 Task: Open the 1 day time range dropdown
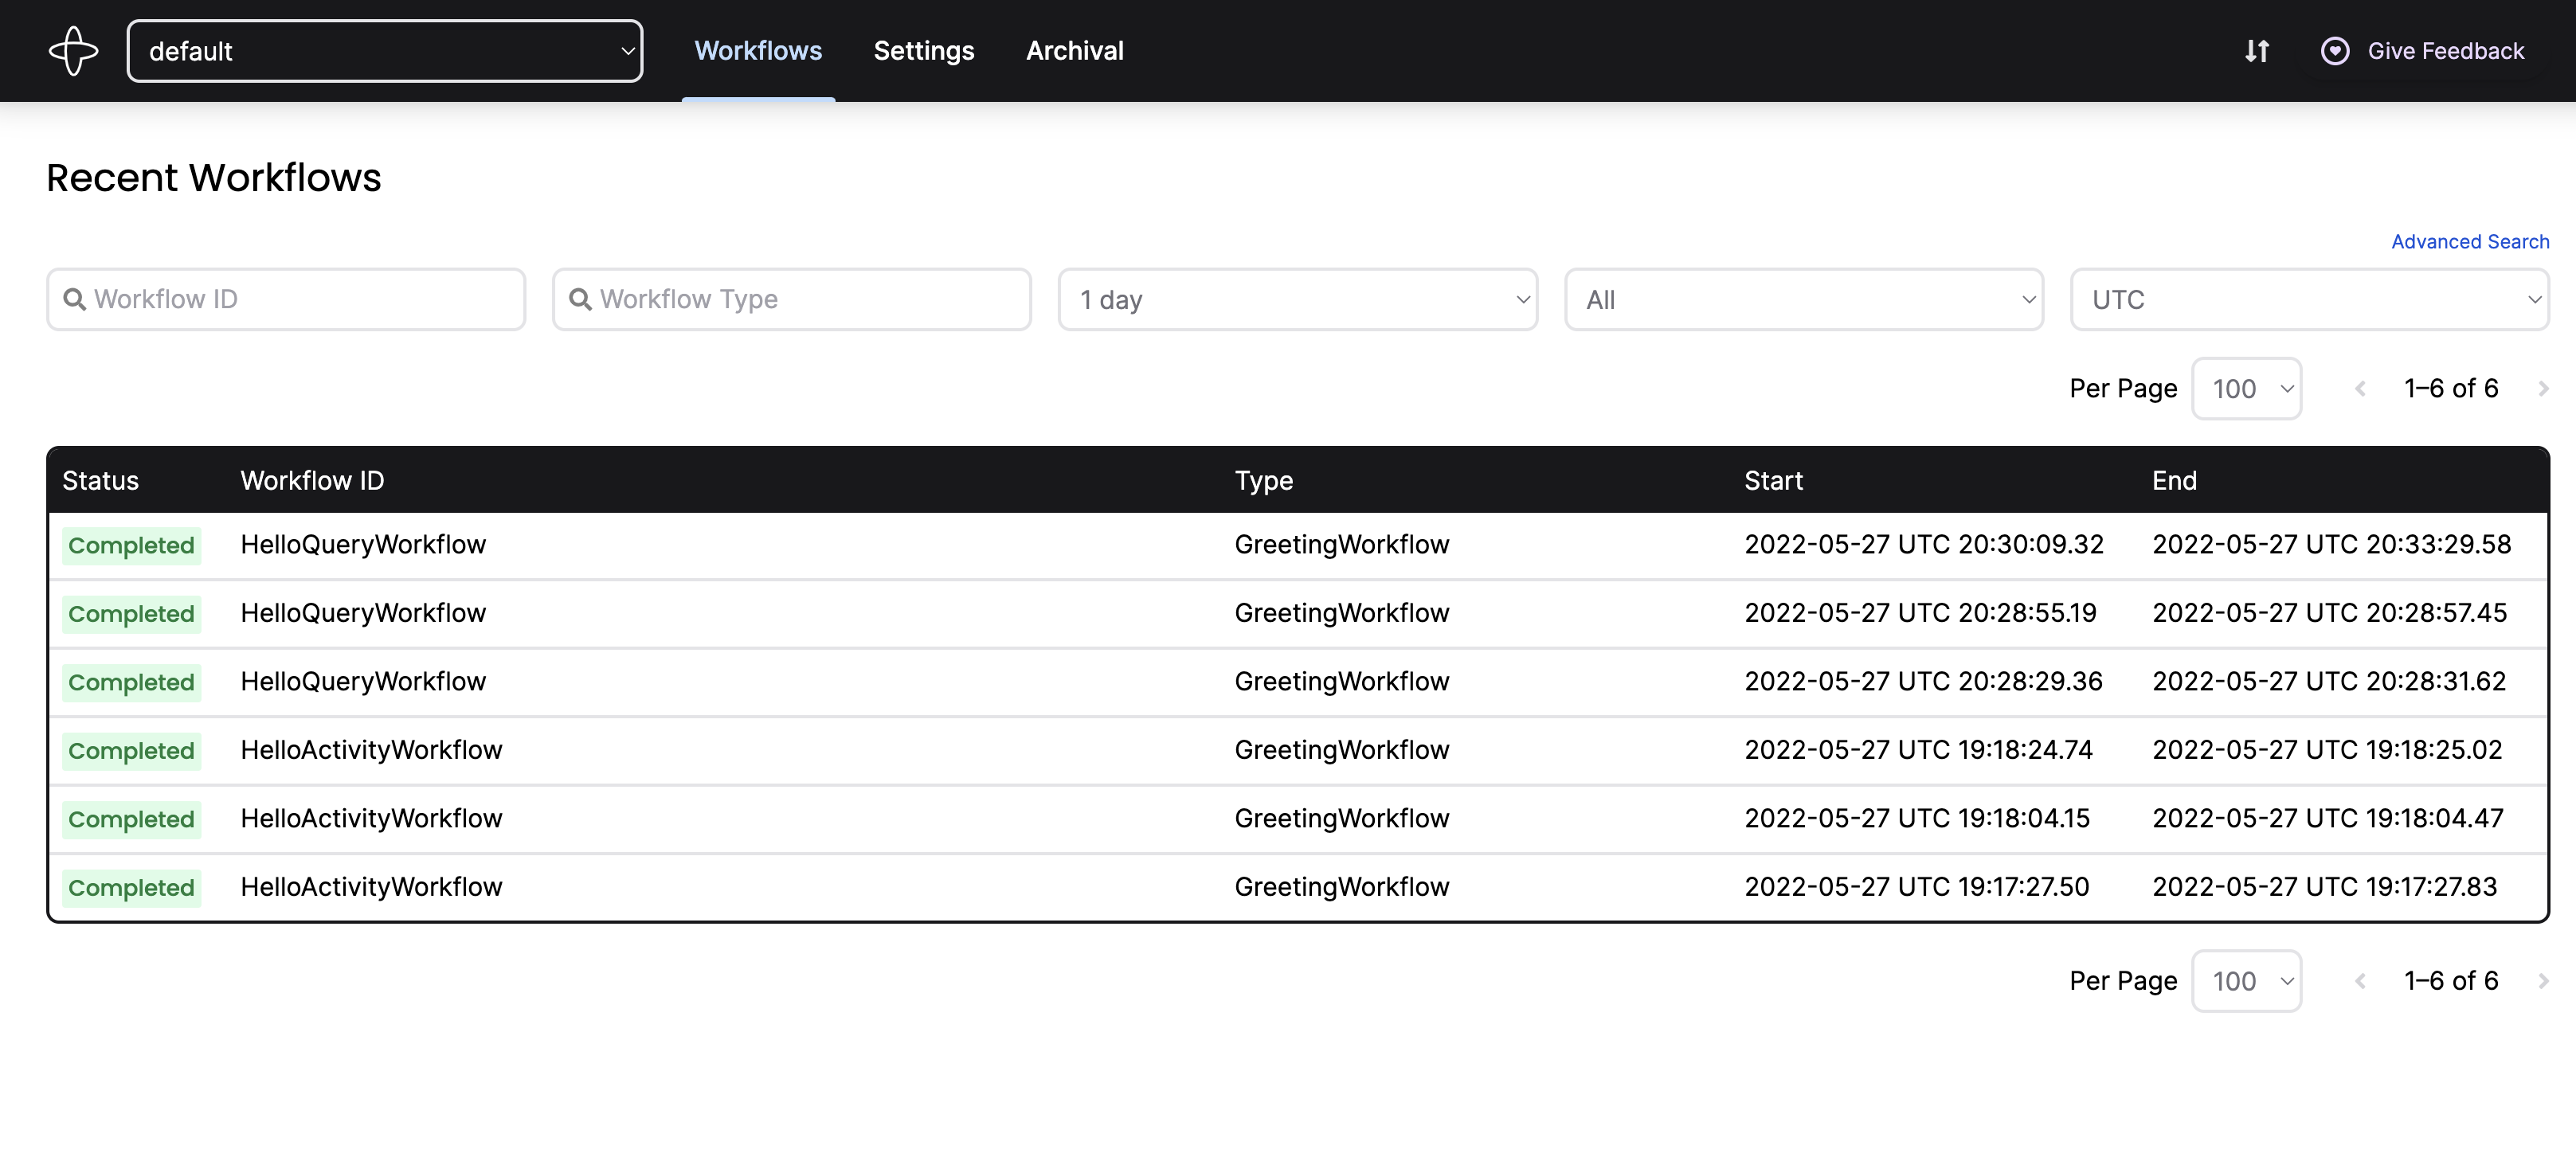[x=1297, y=299]
